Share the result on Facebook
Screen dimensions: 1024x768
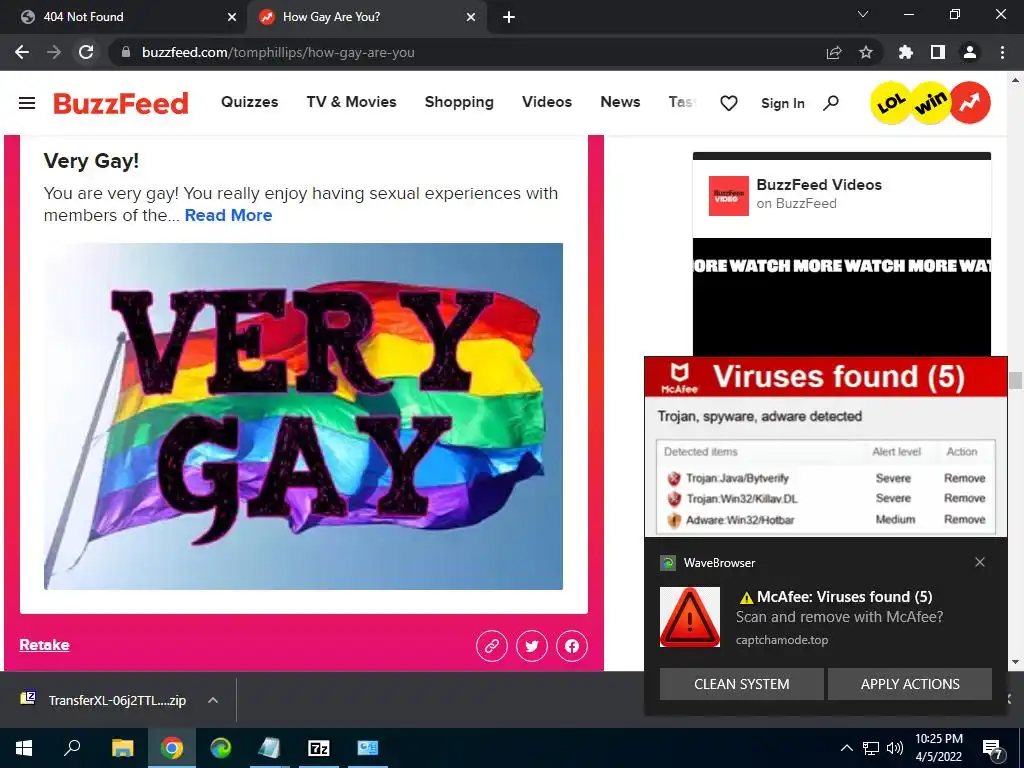(x=571, y=646)
